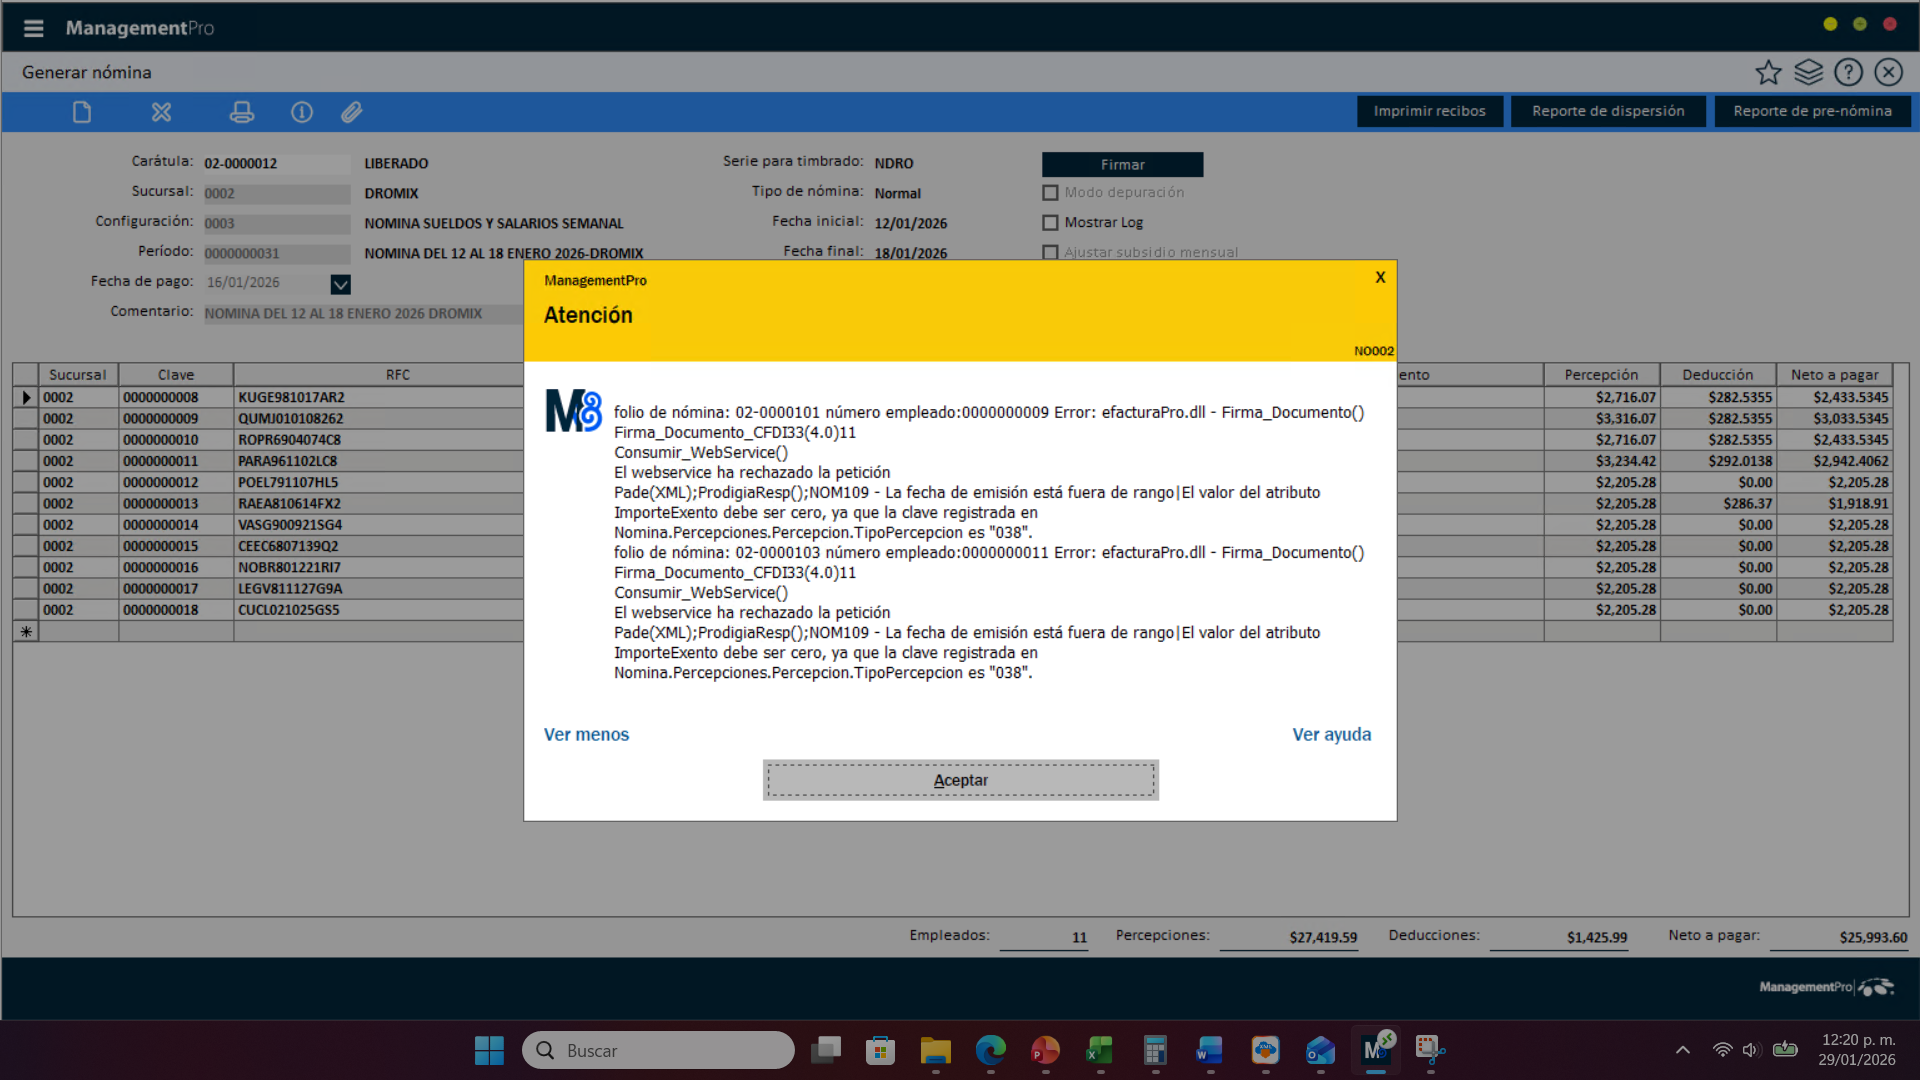Click the cancel X toolbar icon

pos(161,112)
